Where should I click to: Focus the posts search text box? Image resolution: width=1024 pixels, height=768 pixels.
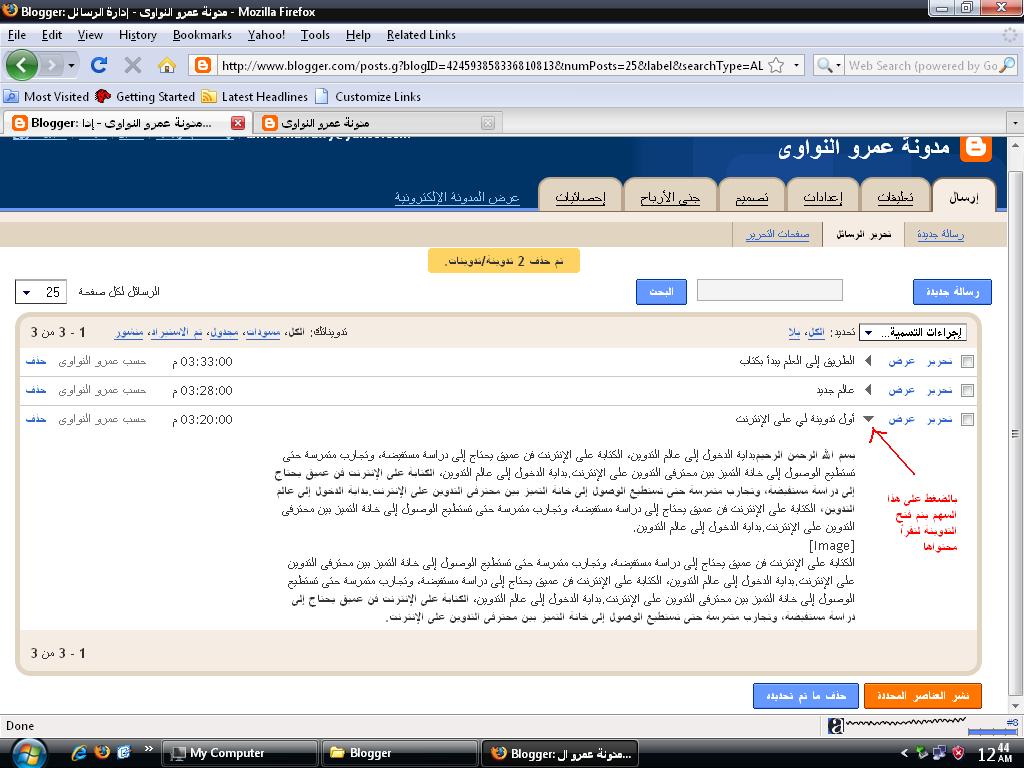coord(770,290)
